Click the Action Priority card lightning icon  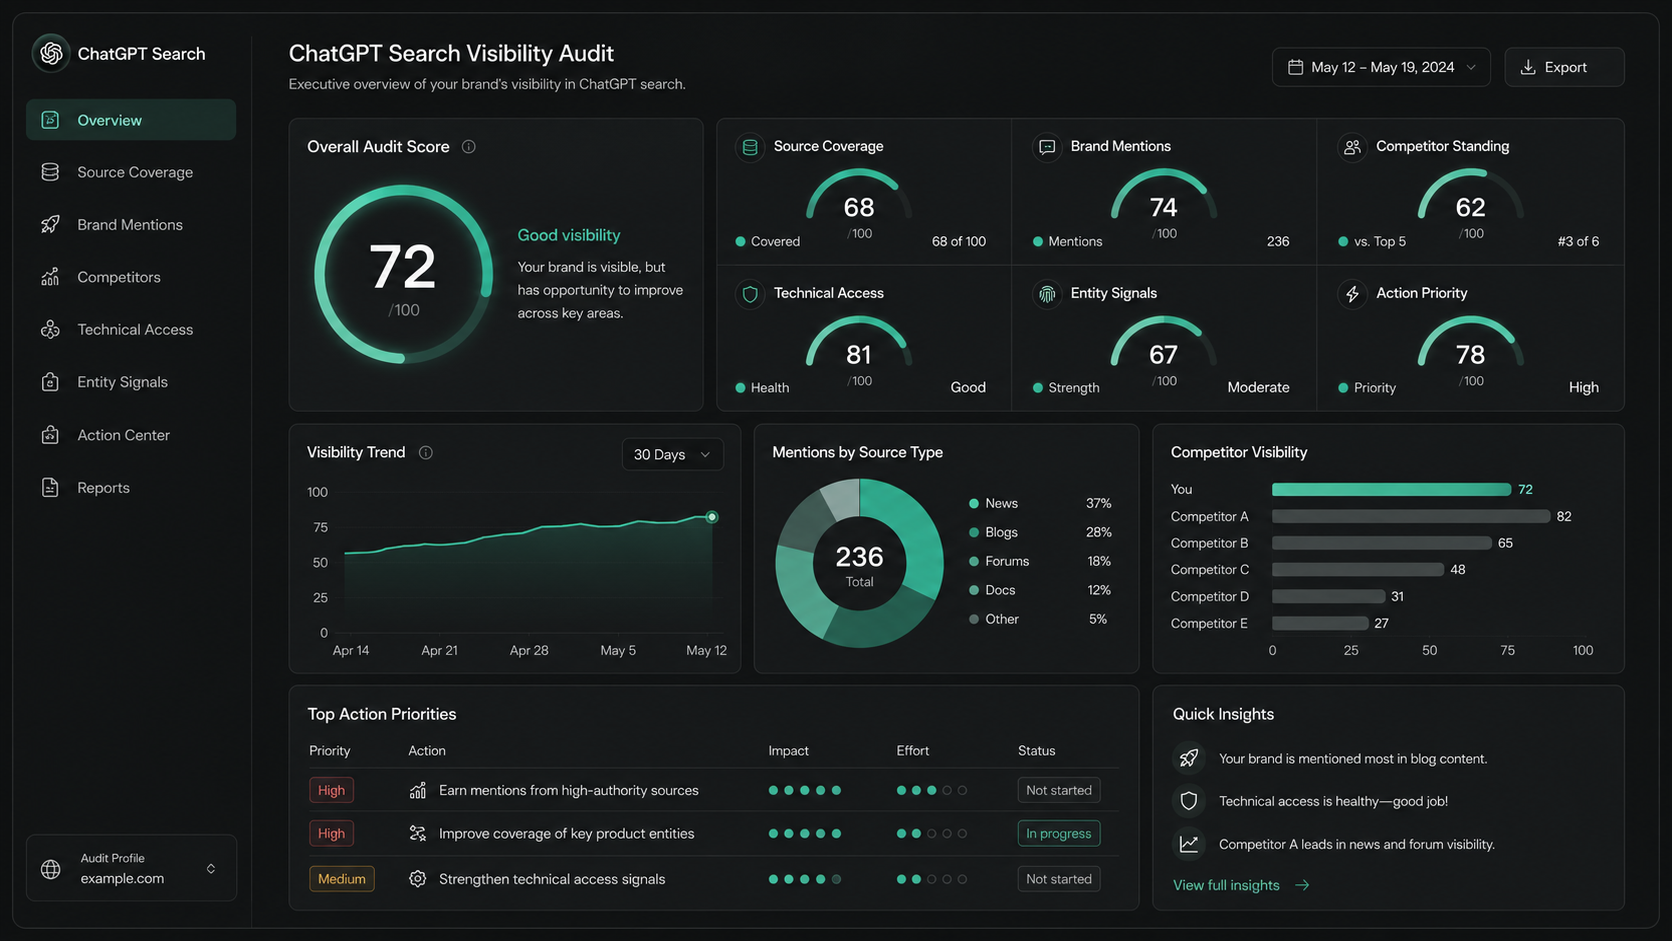[1352, 294]
